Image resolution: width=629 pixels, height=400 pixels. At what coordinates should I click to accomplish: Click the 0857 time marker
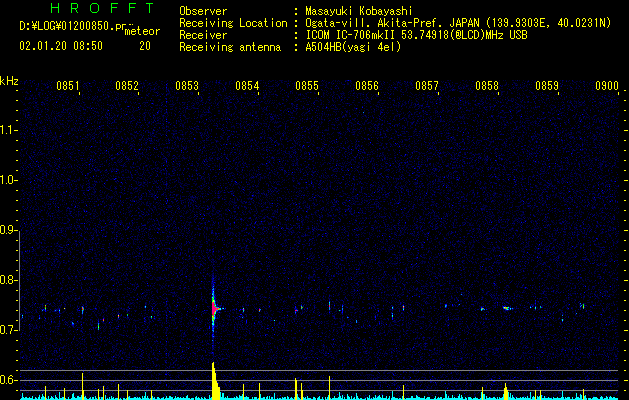click(x=427, y=86)
